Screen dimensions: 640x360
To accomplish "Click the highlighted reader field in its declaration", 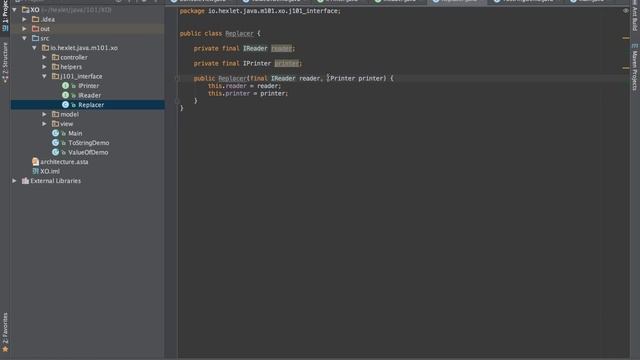I will tap(282, 49).
